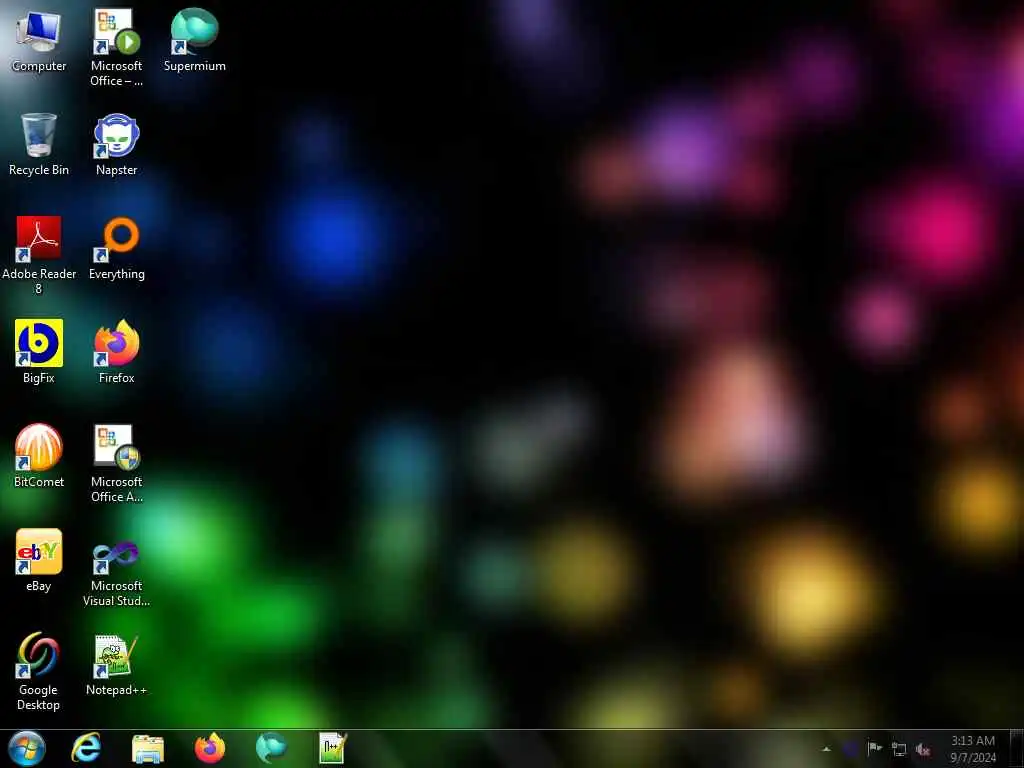Select the eBay desktop shortcut
This screenshot has width=1024, height=768.
pos(39,560)
